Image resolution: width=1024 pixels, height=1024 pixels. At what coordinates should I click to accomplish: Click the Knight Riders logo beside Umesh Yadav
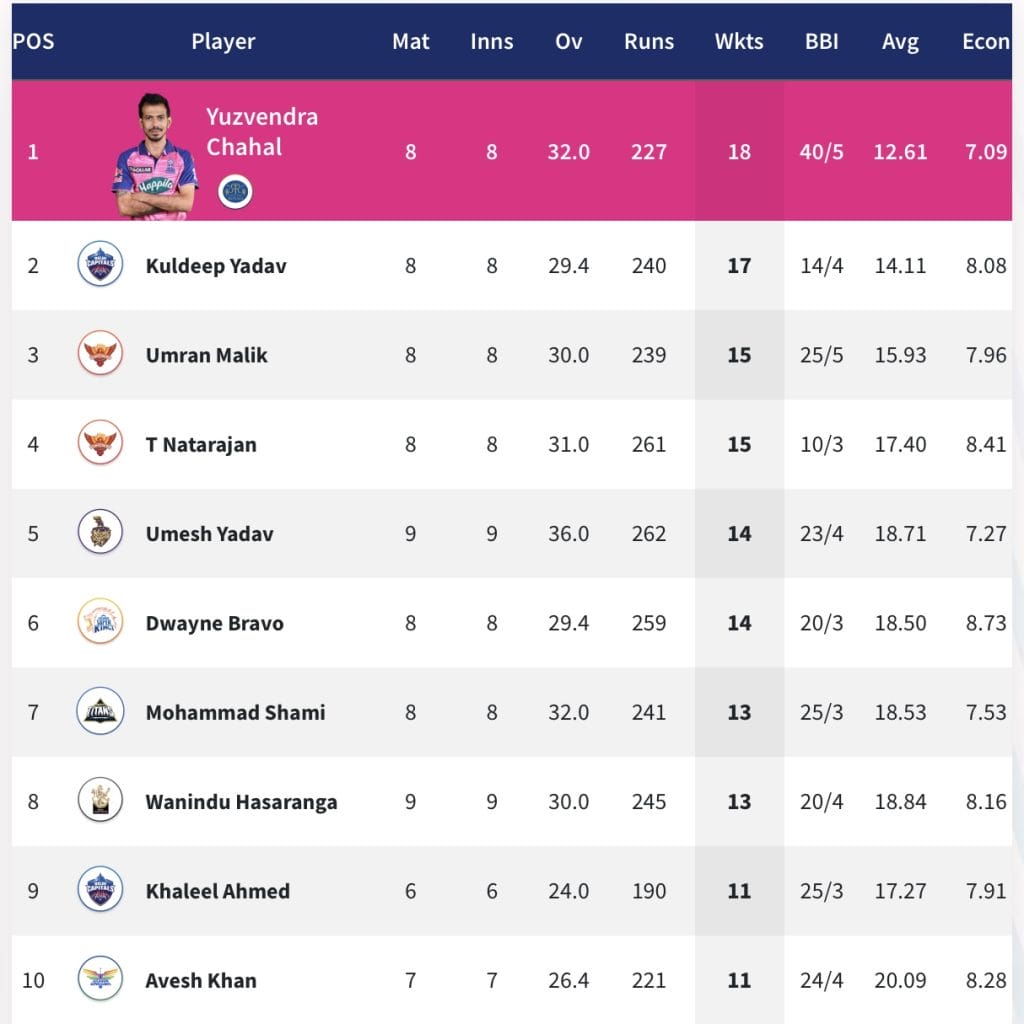coord(100,533)
